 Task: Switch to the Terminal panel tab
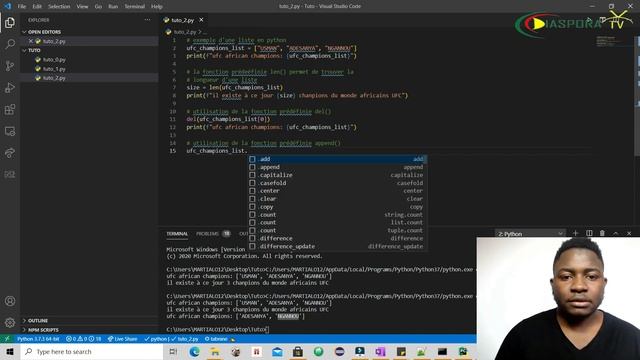(x=177, y=233)
